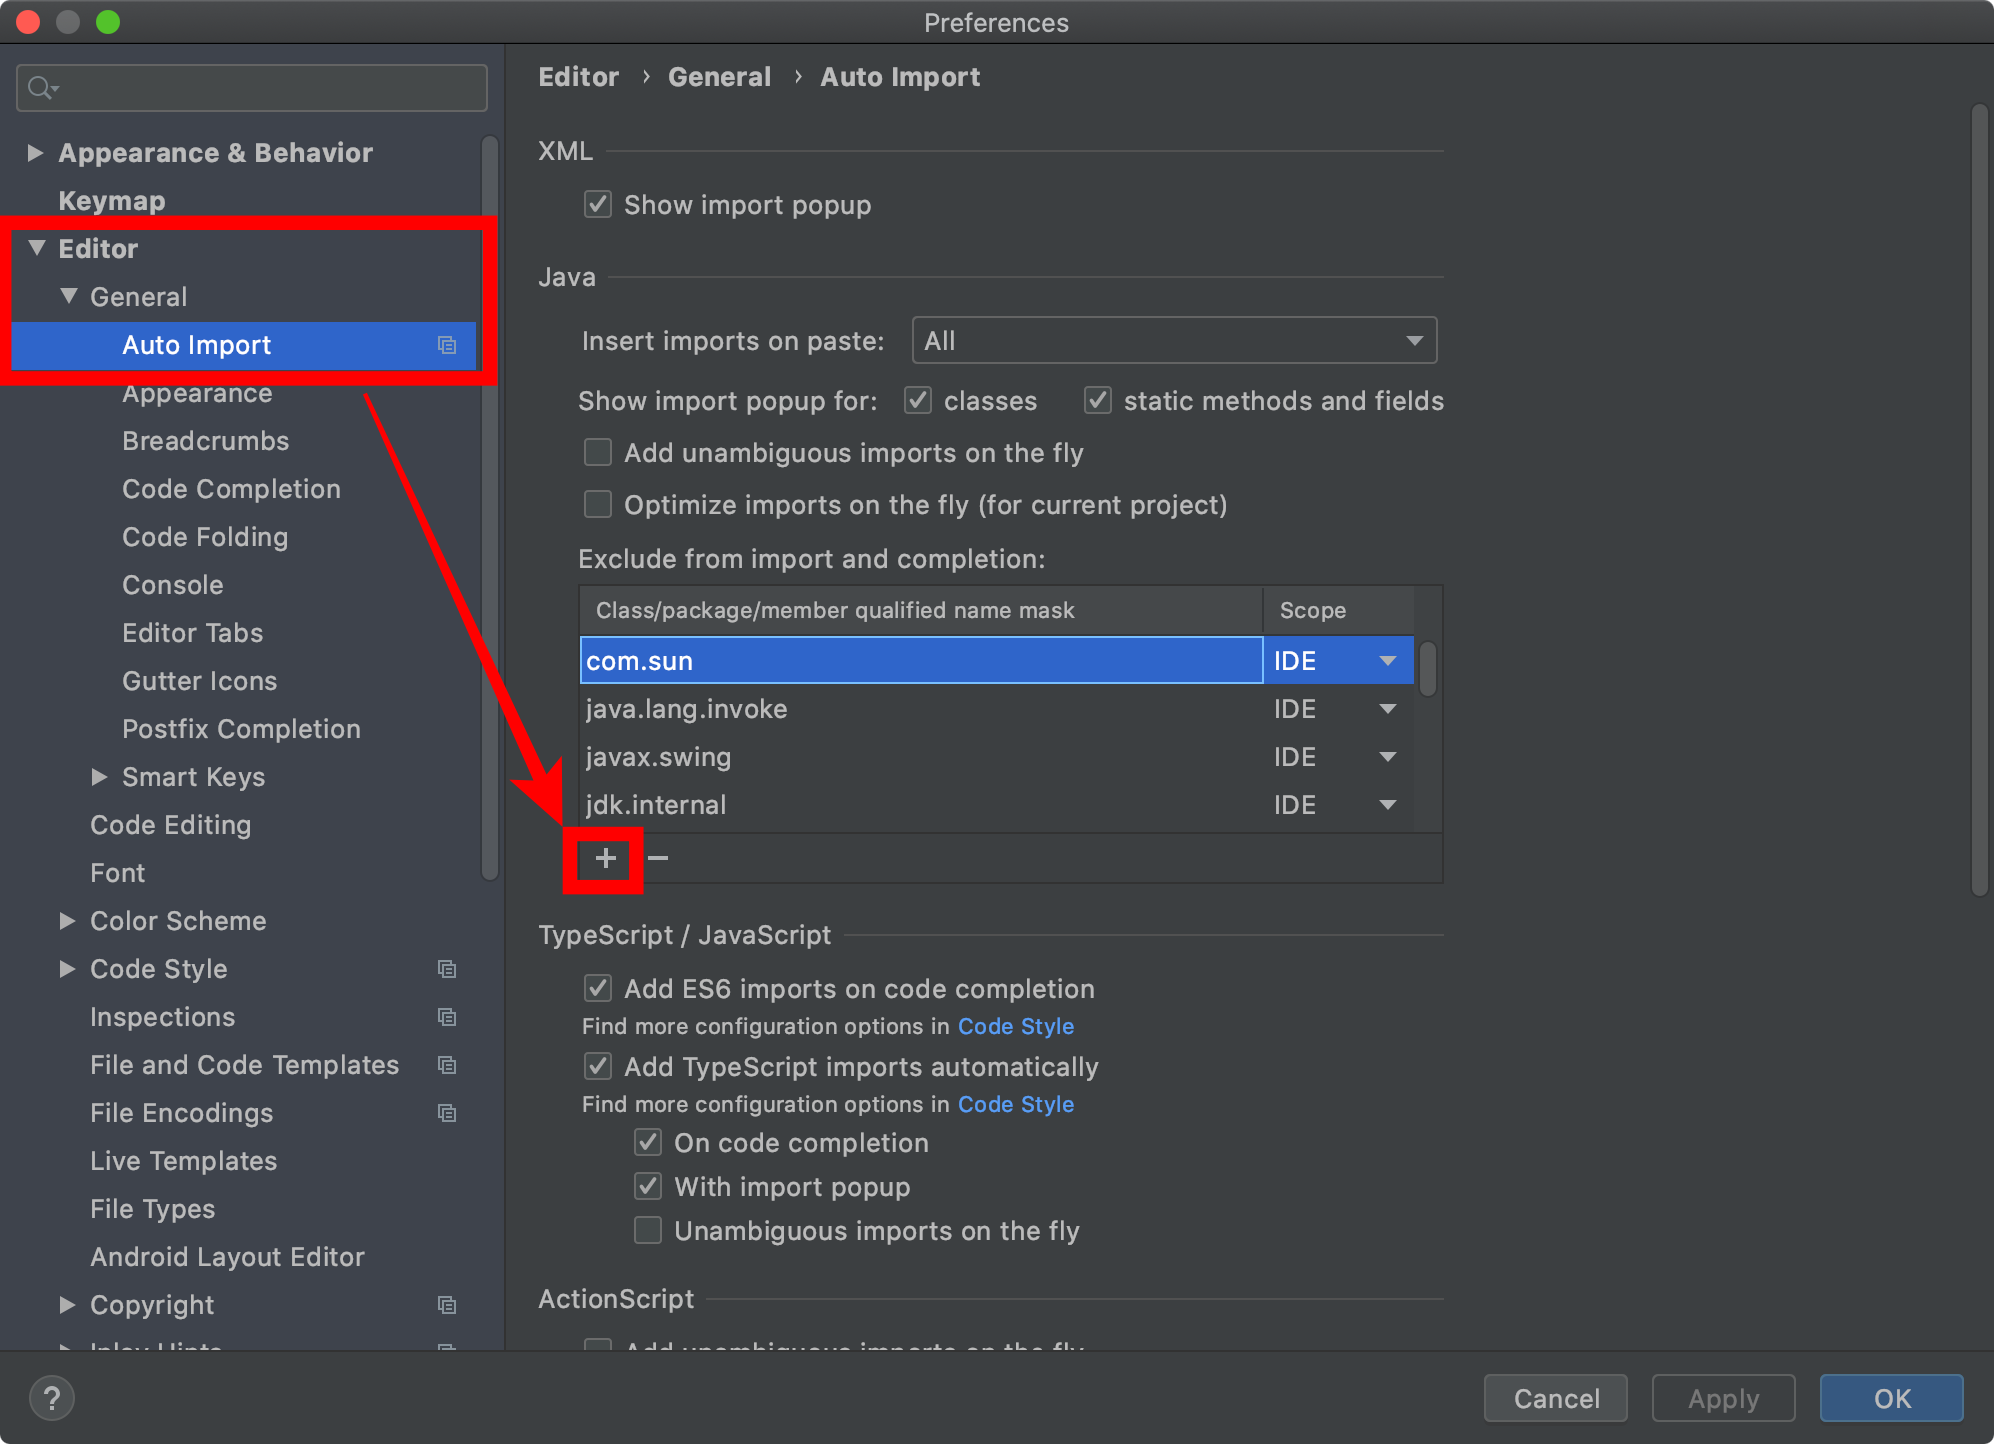
Task: Follow the first Code Style link
Action: [x=1015, y=1027]
